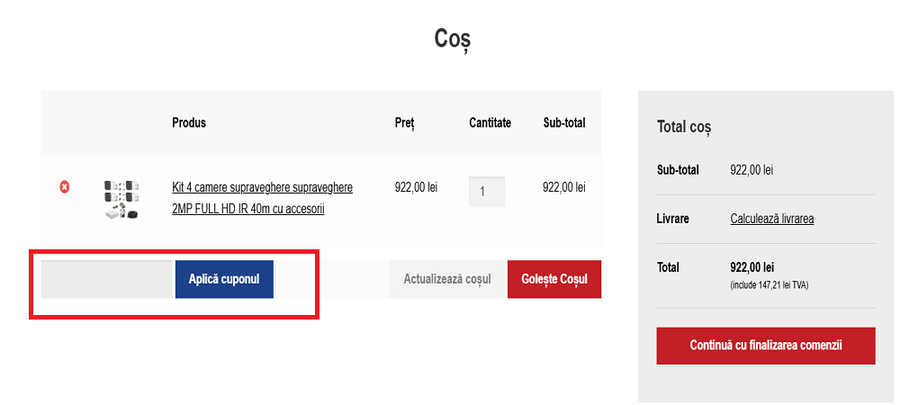Focus the coupon code input field
The image size is (900, 405).
point(107,279)
